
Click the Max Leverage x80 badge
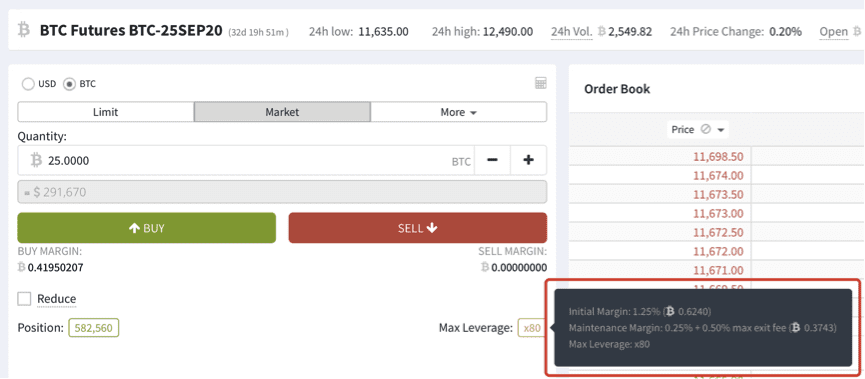point(532,328)
